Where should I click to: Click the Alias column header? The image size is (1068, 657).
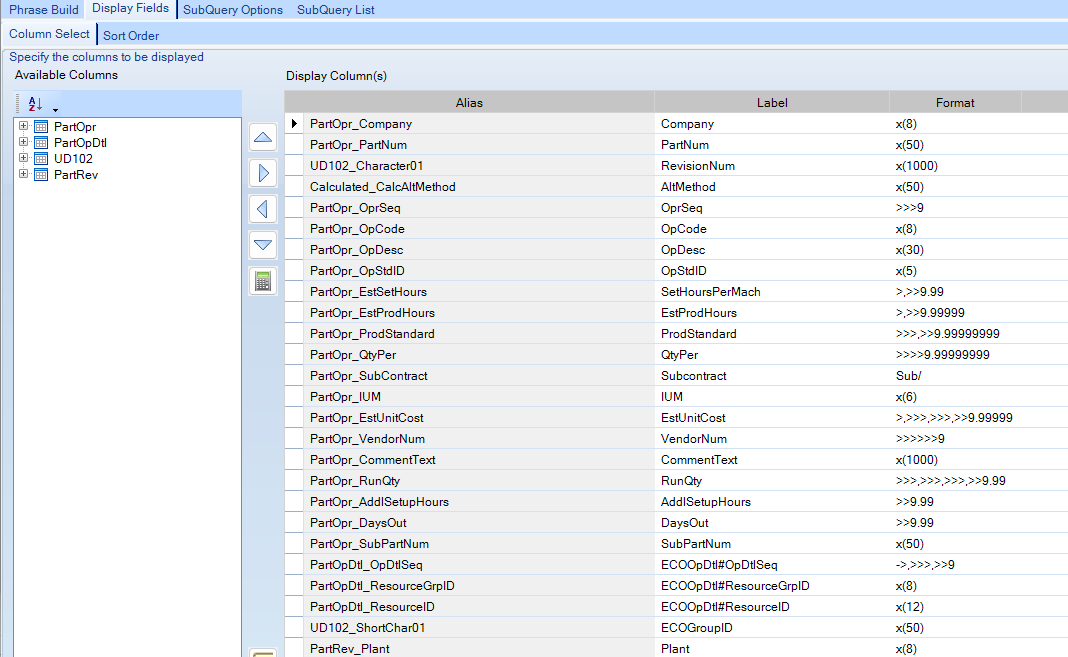[469, 102]
